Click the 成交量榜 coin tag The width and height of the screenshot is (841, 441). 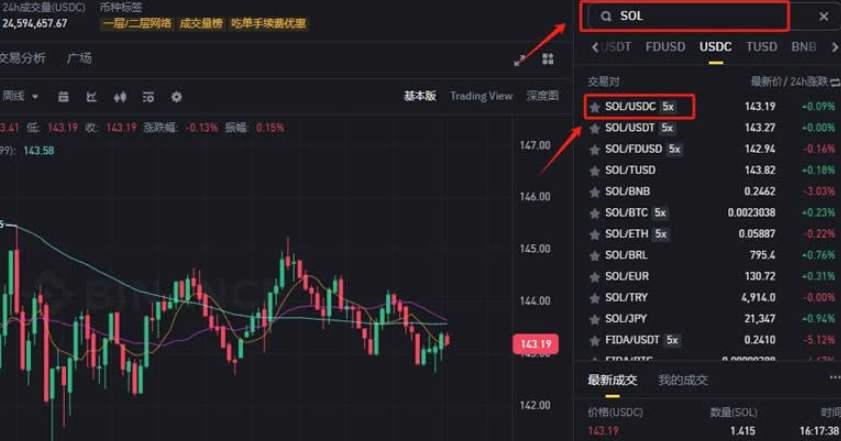pyautogui.click(x=201, y=23)
